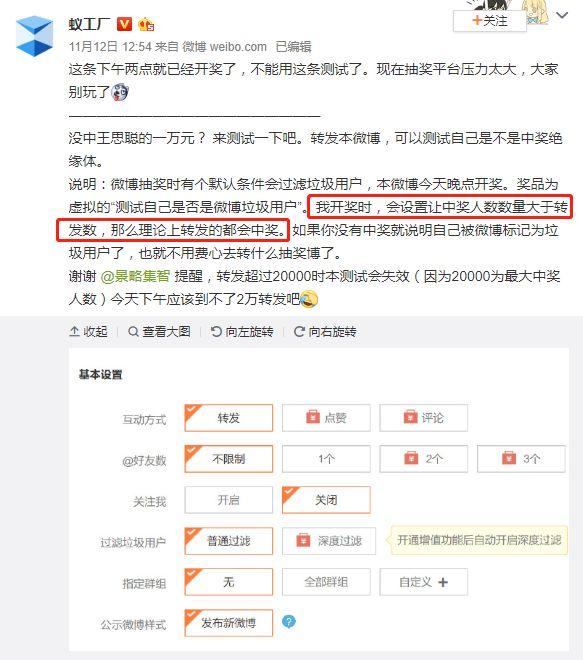Select the 评论 interaction option
Image resolution: width=583 pixels, height=660 pixels.
[x=423, y=418]
